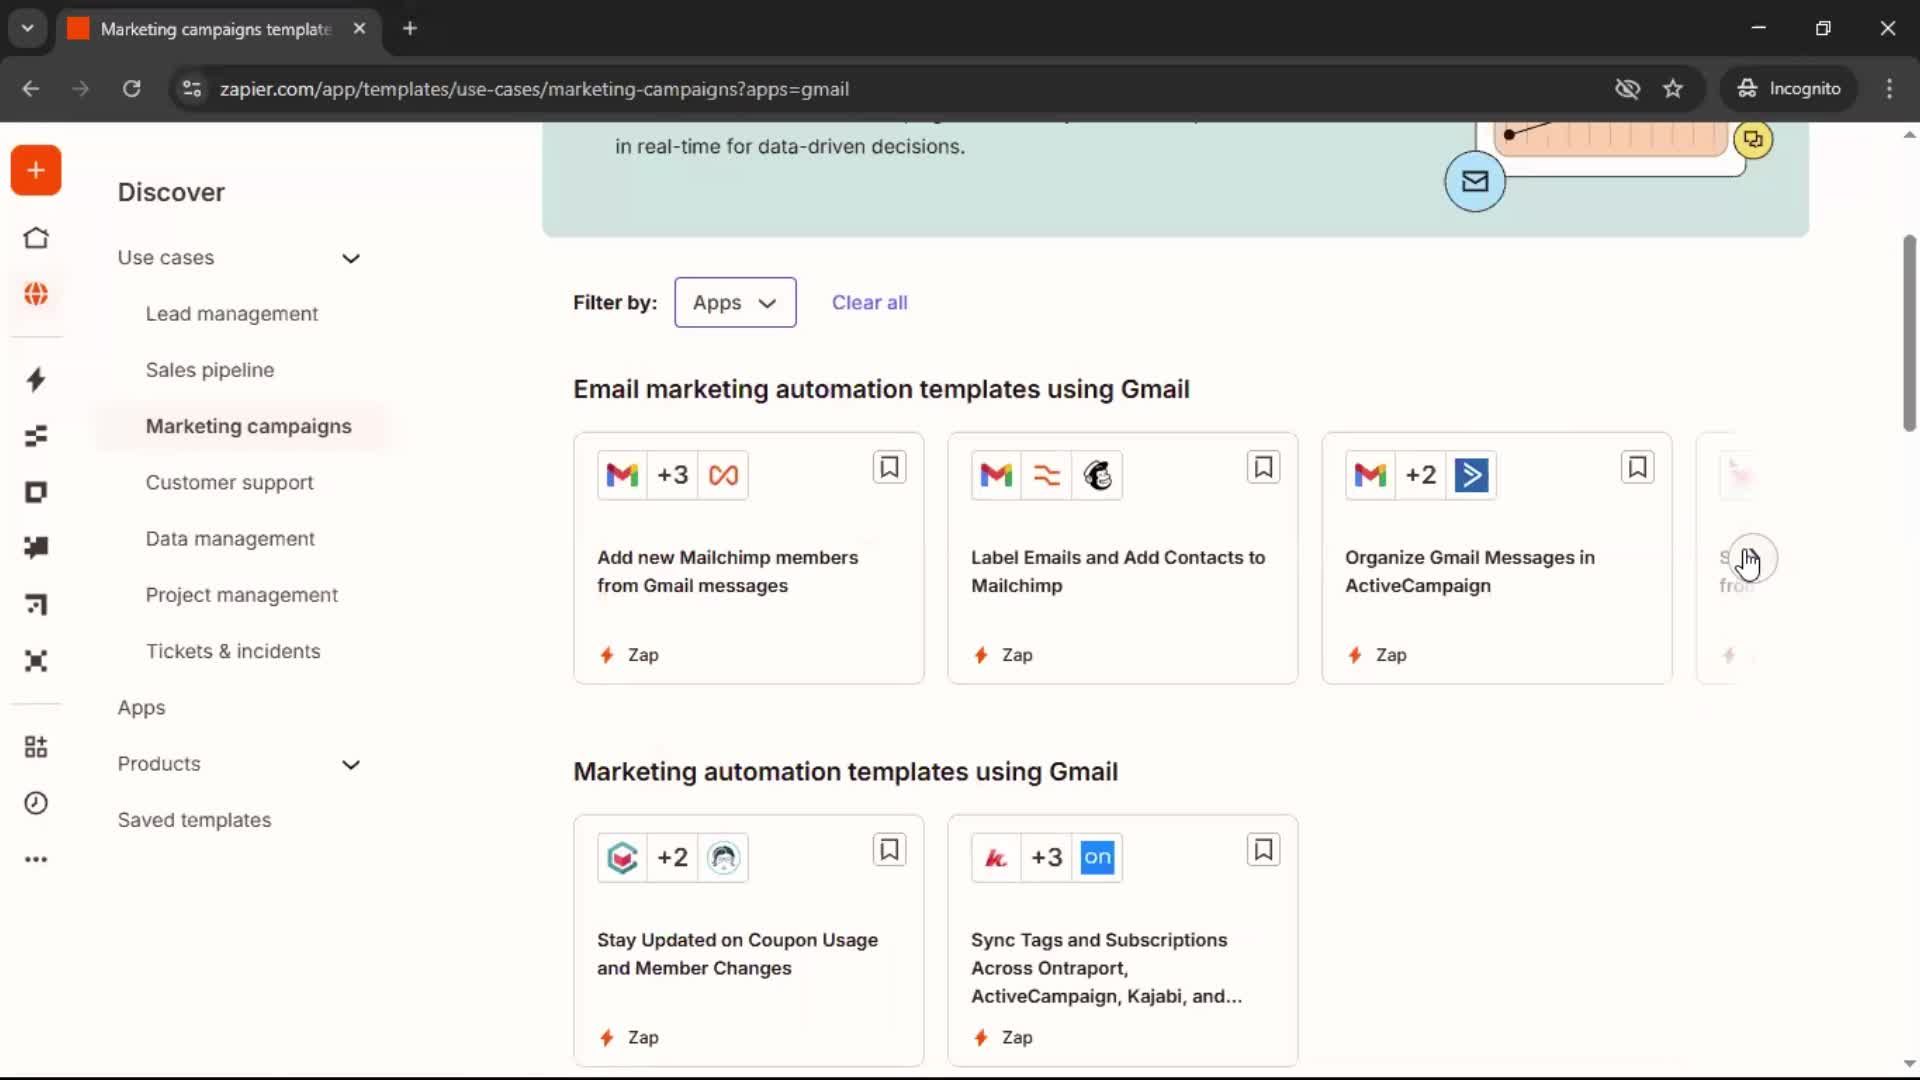This screenshot has height=1080, width=1920.
Task: Open the browser tab list dropdown
Action: [28, 28]
